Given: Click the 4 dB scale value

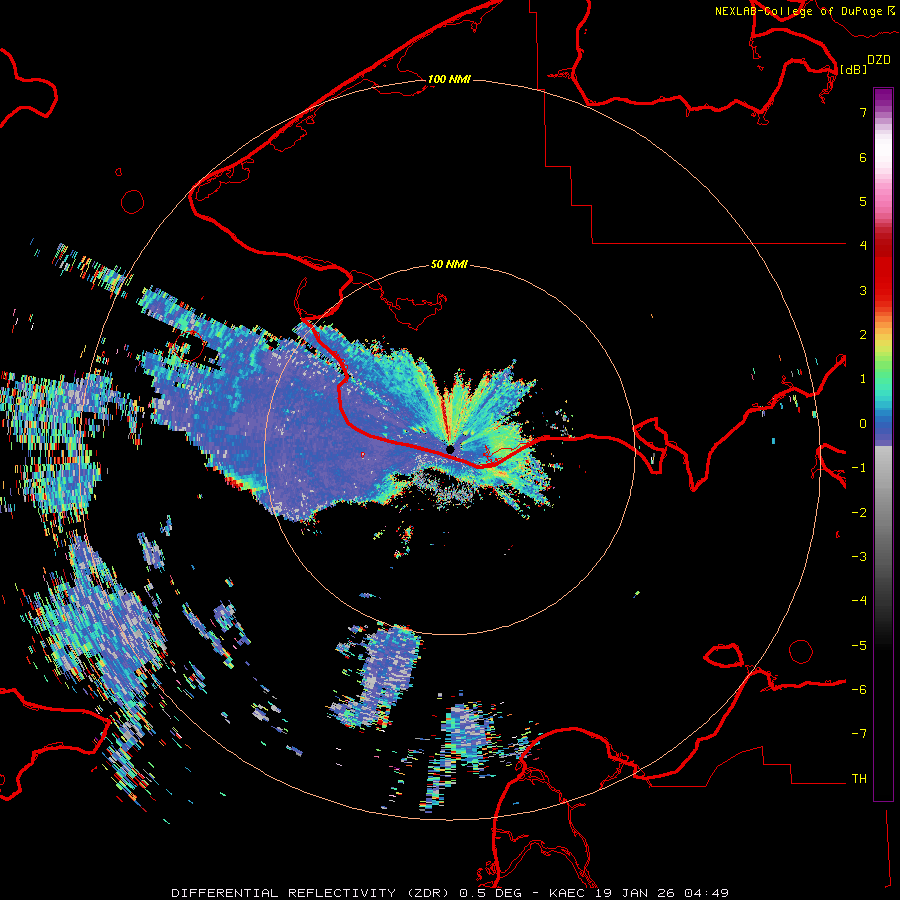Looking at the screenshot, I should pos(863,246).
